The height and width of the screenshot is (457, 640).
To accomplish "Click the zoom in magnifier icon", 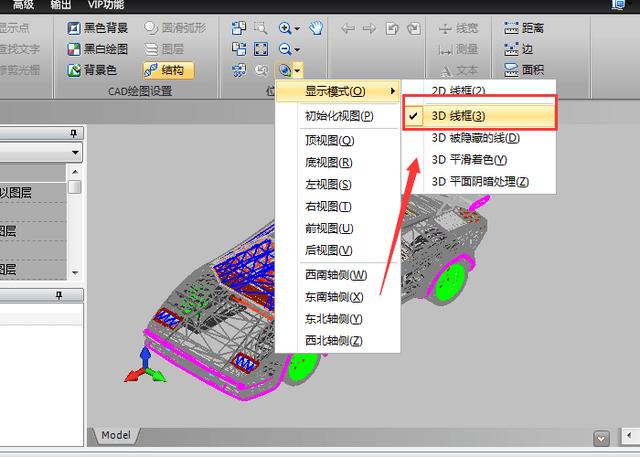I will tap(284, 28).
